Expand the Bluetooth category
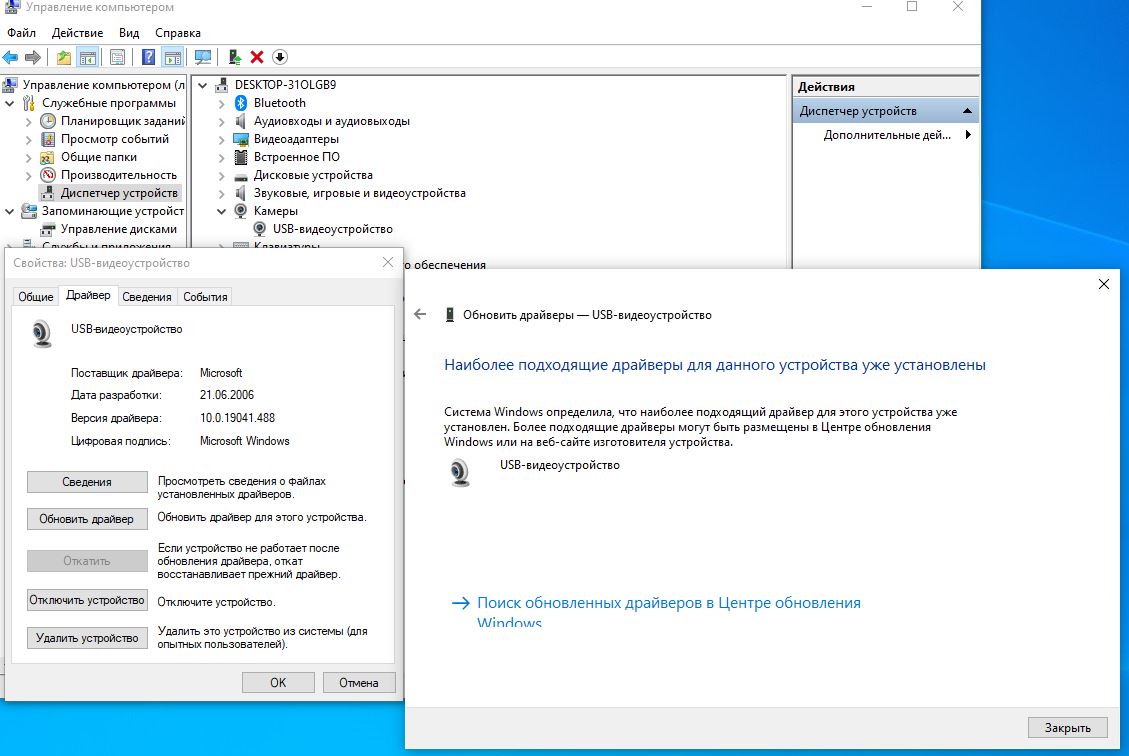Viewport: 1129px width, 756px height. 222,102
